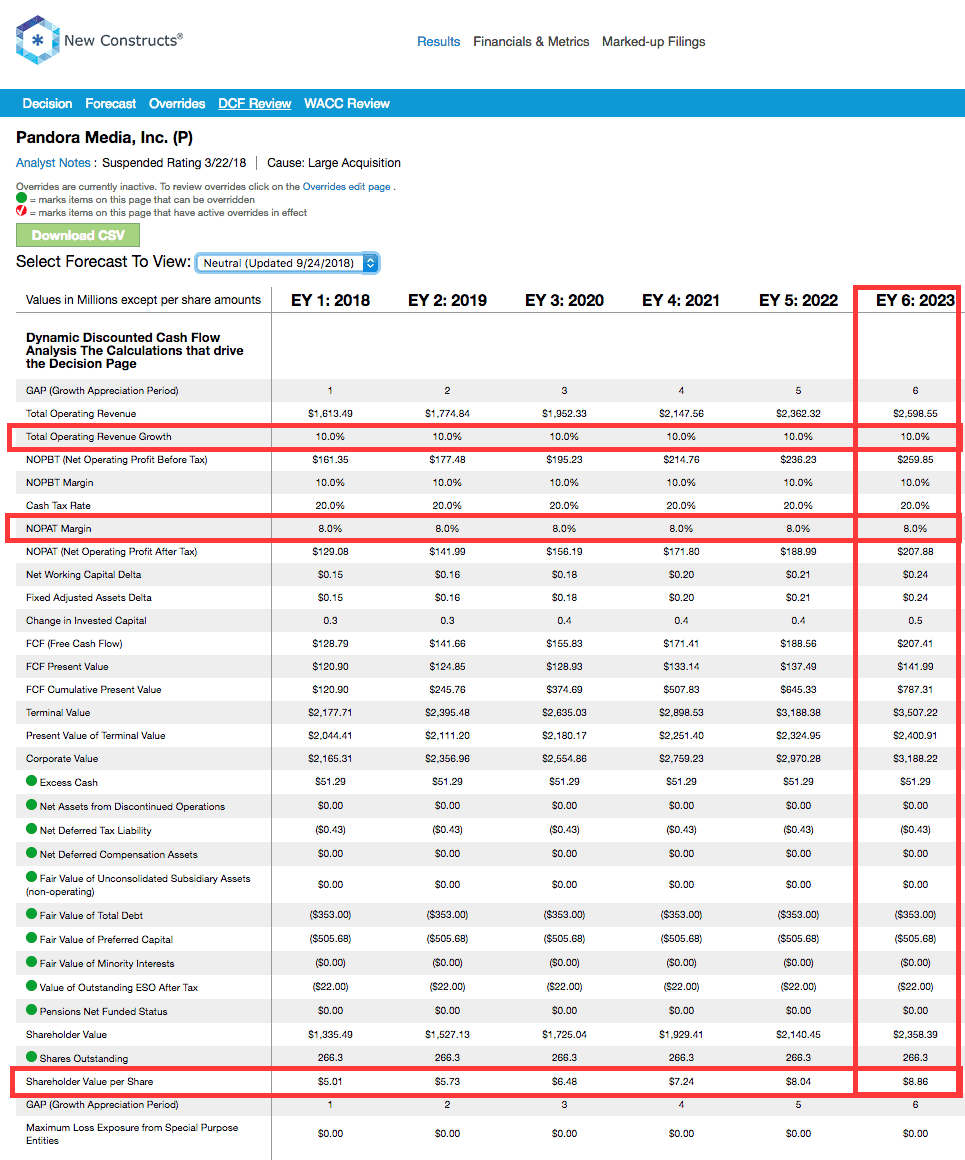Click the $5.01 per share value for 2018
Screen dimensions: 965x1160
click(330, 1082)
